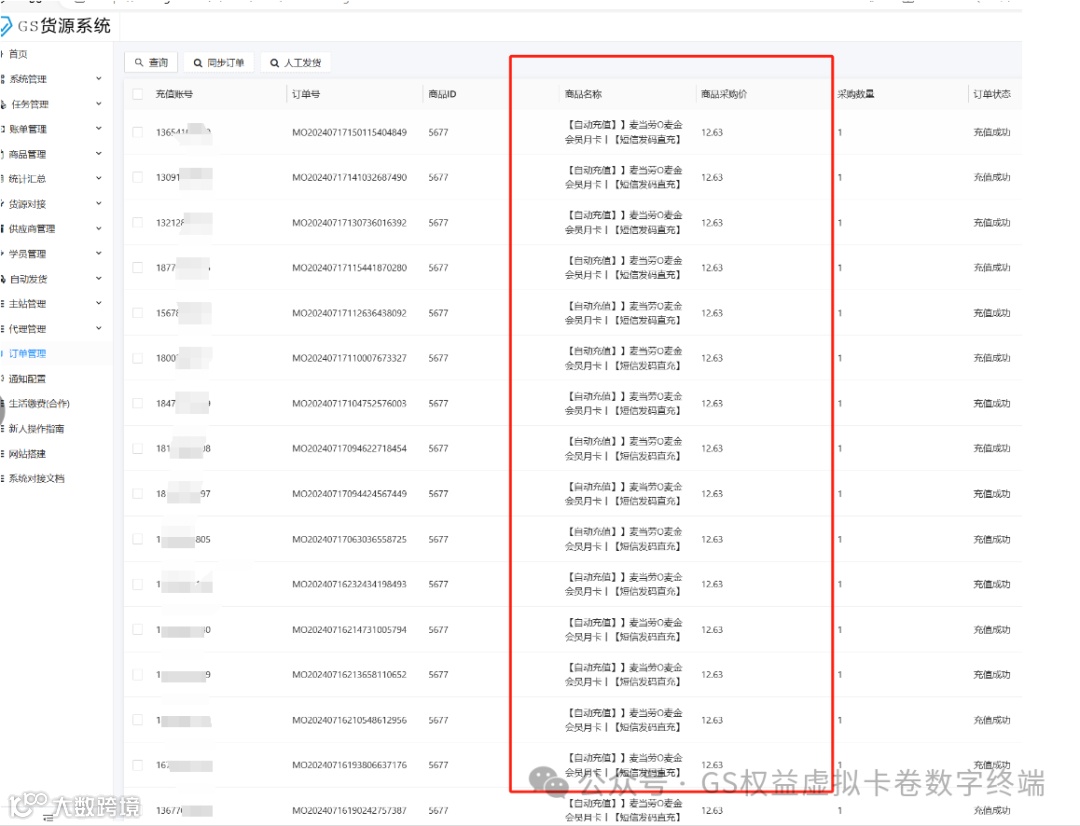Go to 首页 in the sidebar
Screen dimensions: 1080x826
(x=18, y=54)
